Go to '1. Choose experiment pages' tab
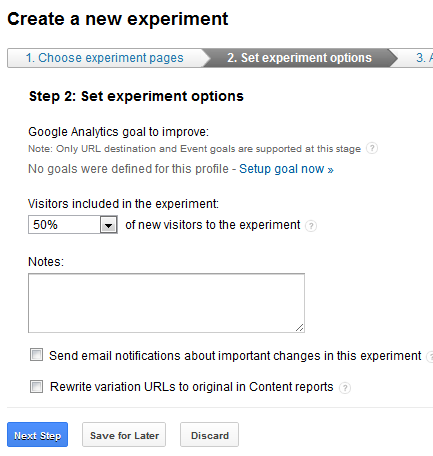This screenshot has height=456, width=433. tap(105, 58)
